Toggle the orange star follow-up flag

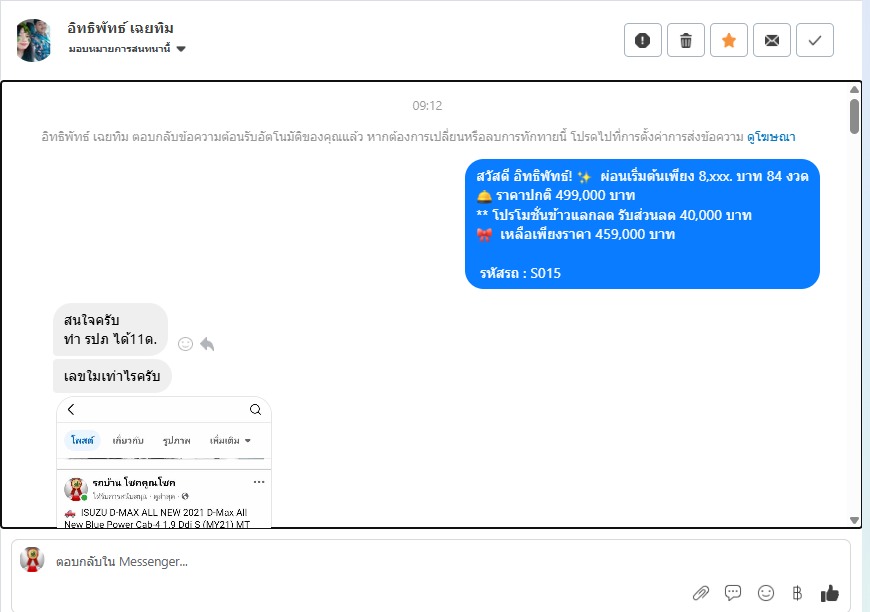tap(729, 40)
